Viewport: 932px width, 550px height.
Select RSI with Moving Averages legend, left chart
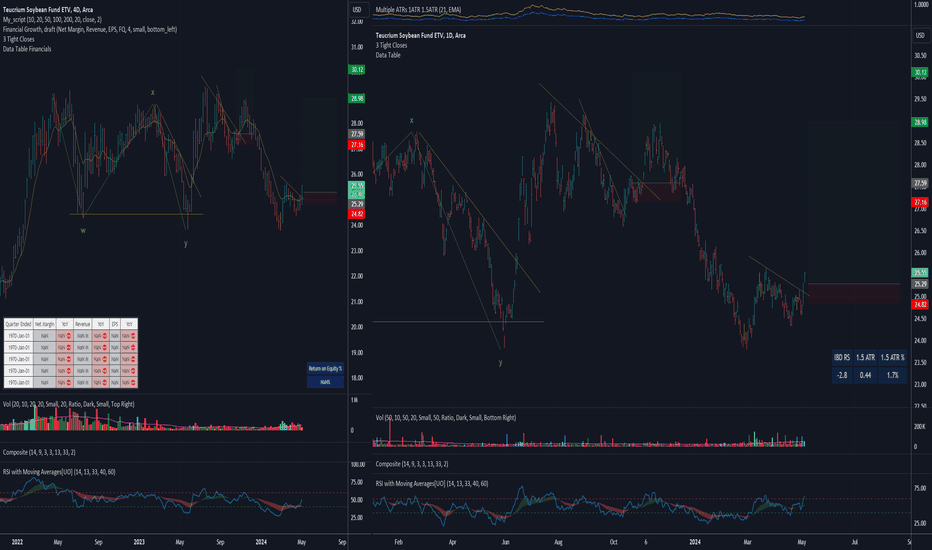[59, 472]
